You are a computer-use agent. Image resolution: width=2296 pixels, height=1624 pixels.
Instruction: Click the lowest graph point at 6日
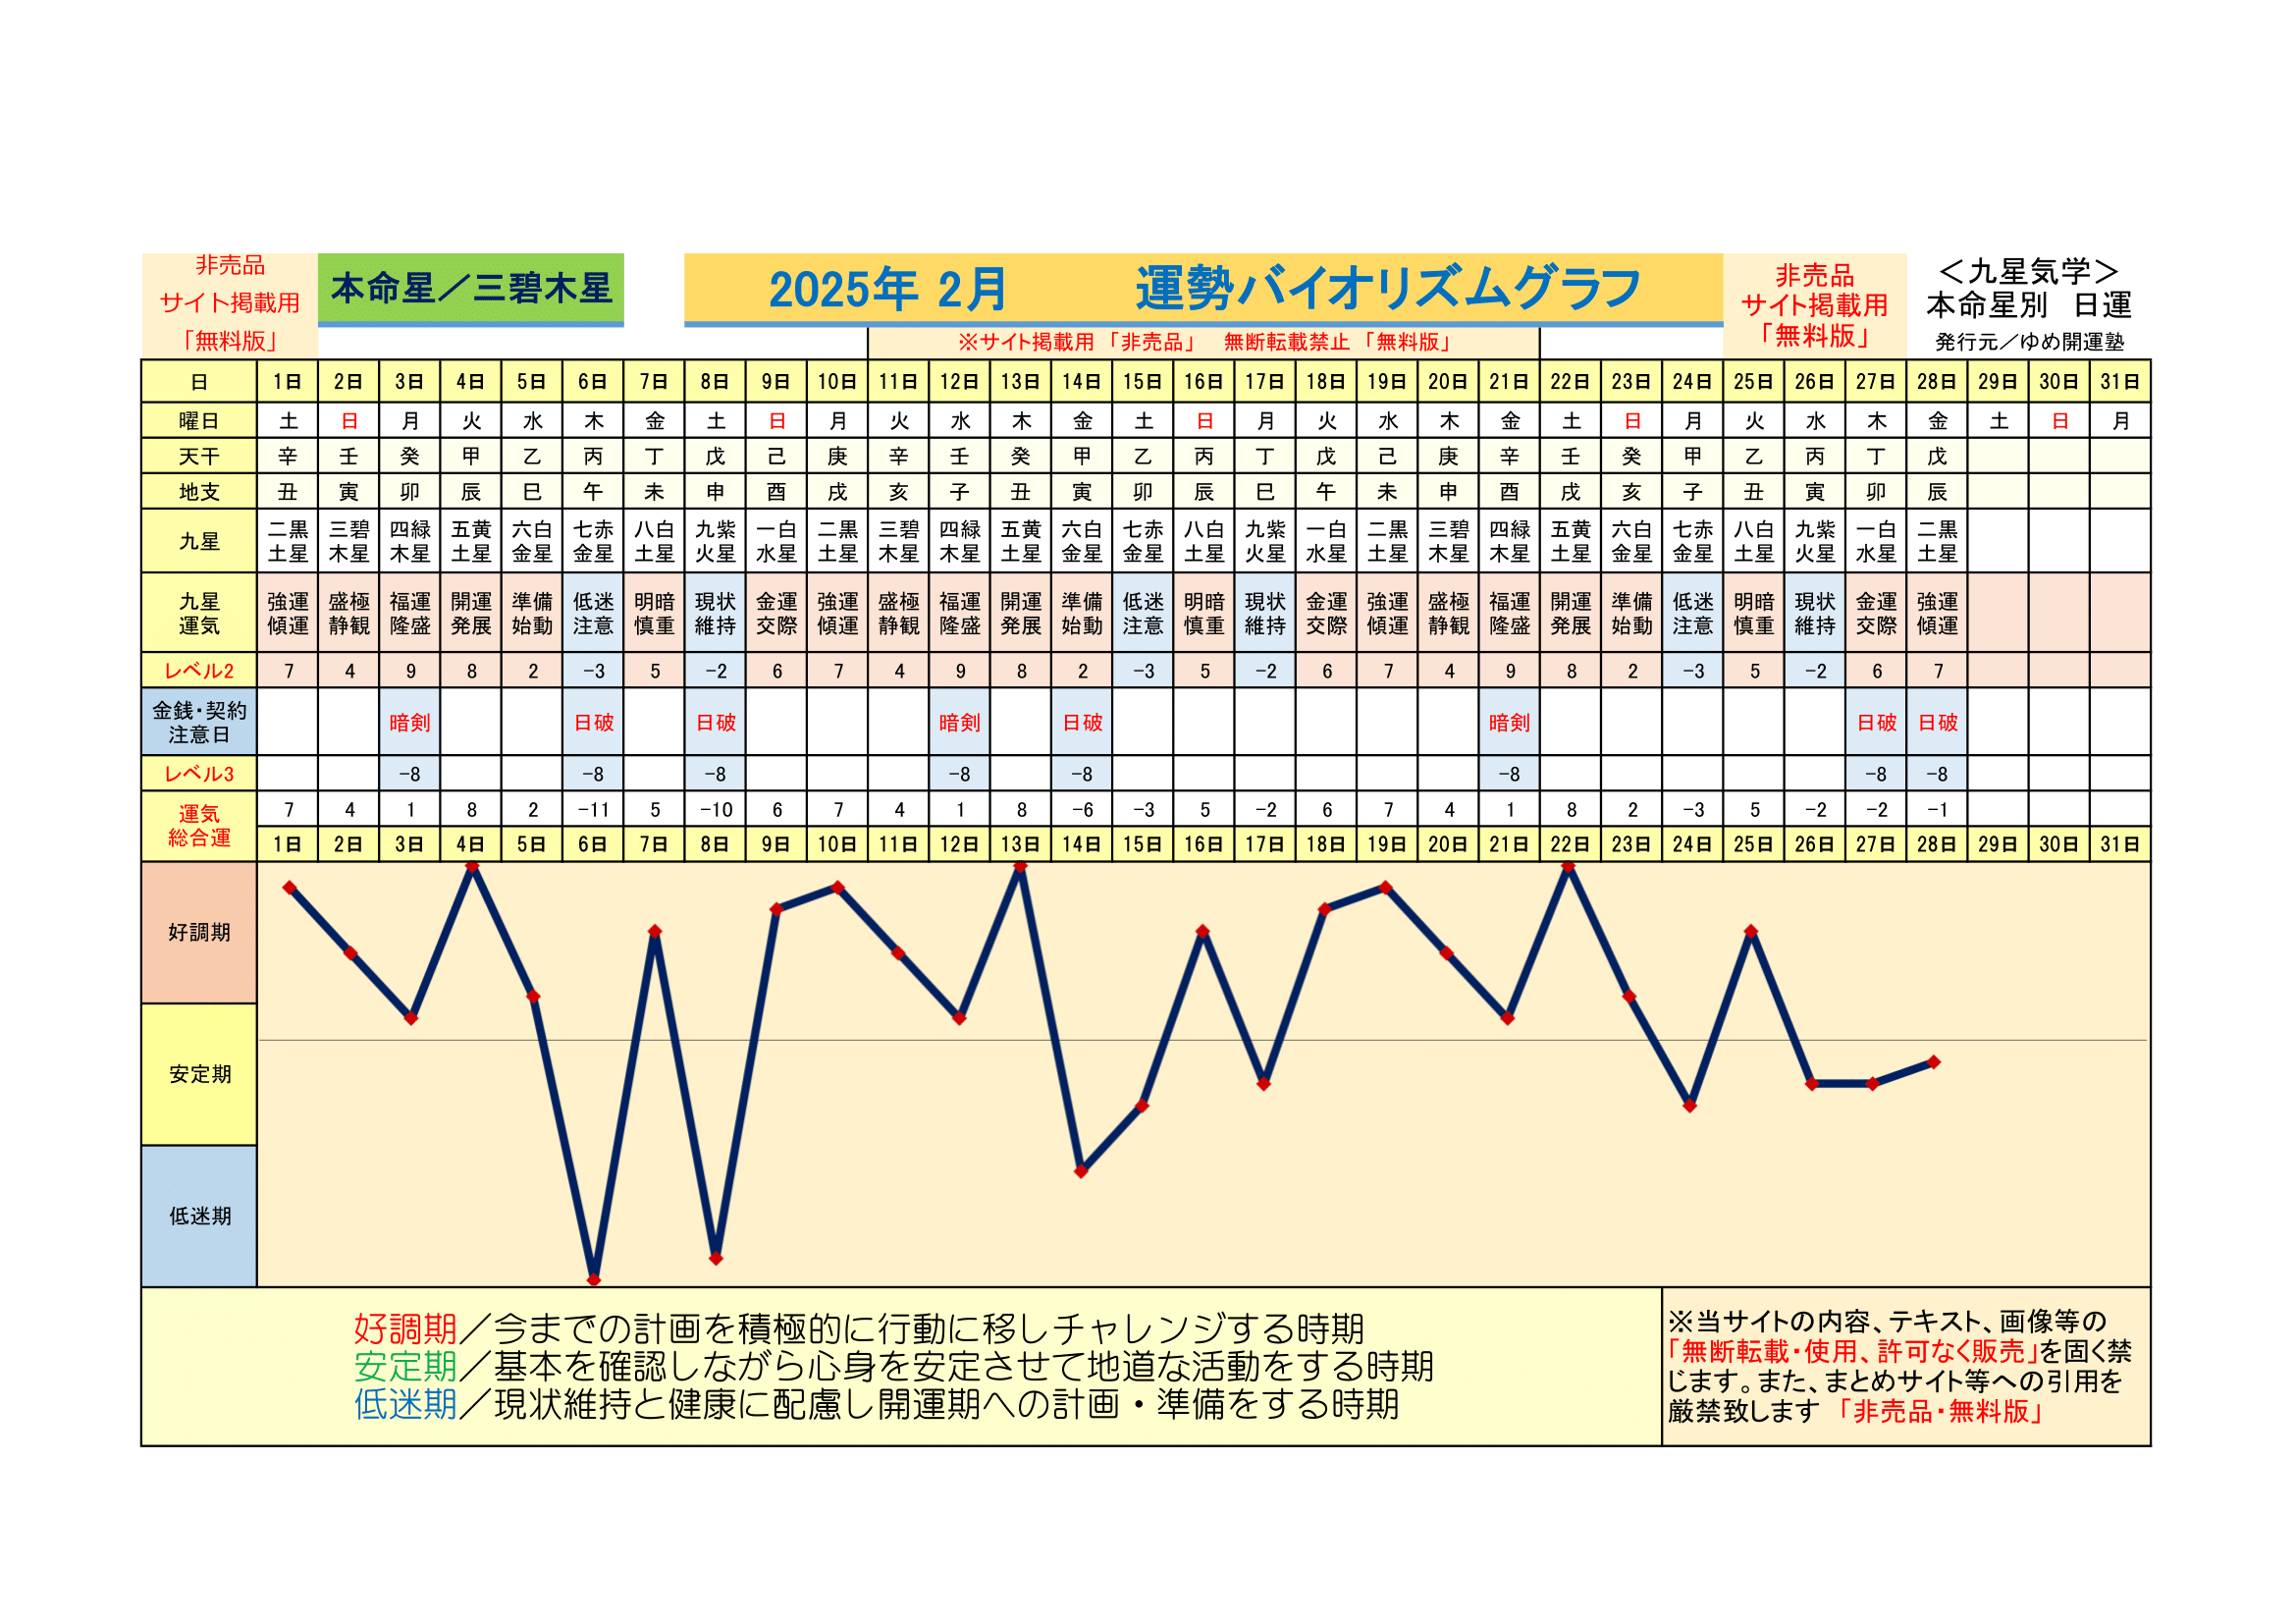point(594,1280)
